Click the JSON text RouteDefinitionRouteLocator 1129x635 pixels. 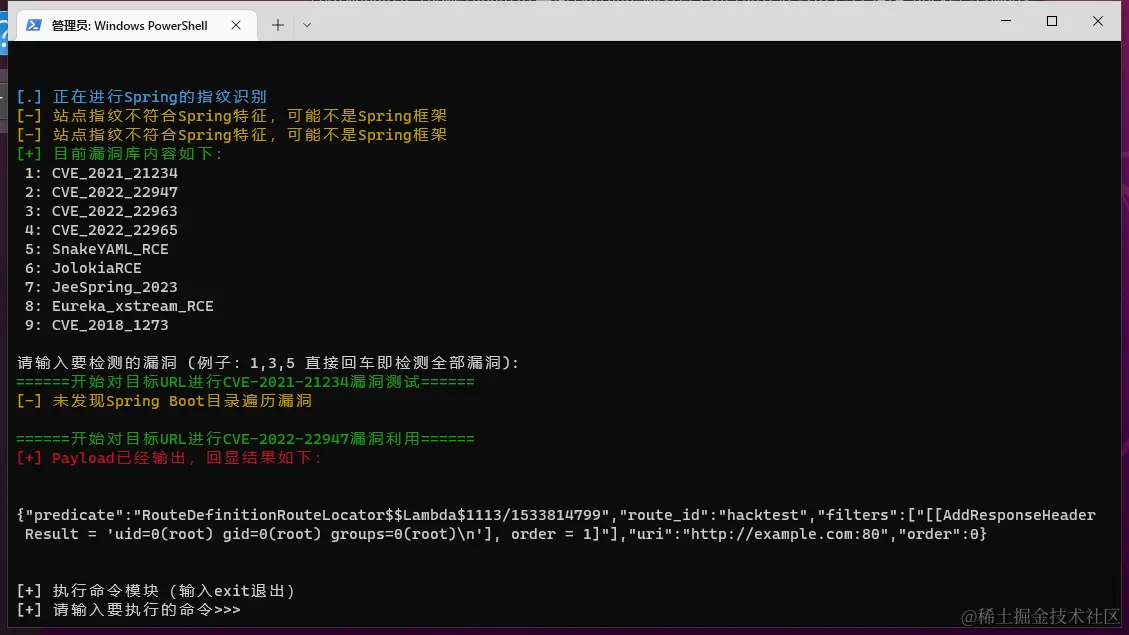click(x=264, y=515)
